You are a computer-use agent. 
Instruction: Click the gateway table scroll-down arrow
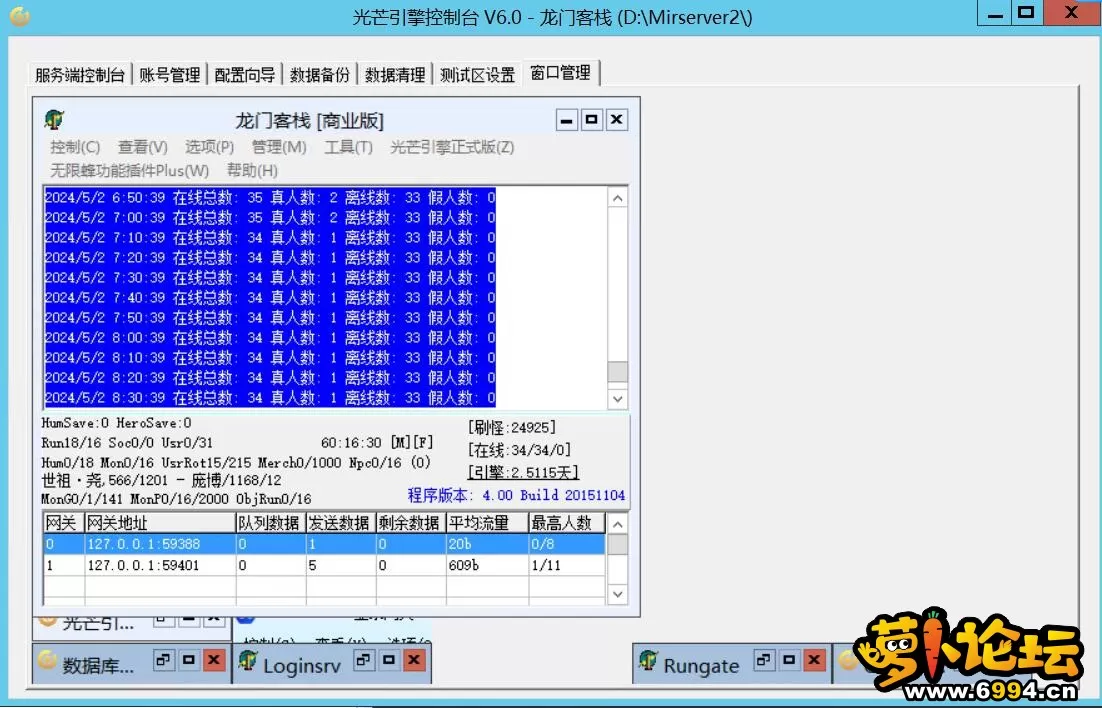pos(618,594)
